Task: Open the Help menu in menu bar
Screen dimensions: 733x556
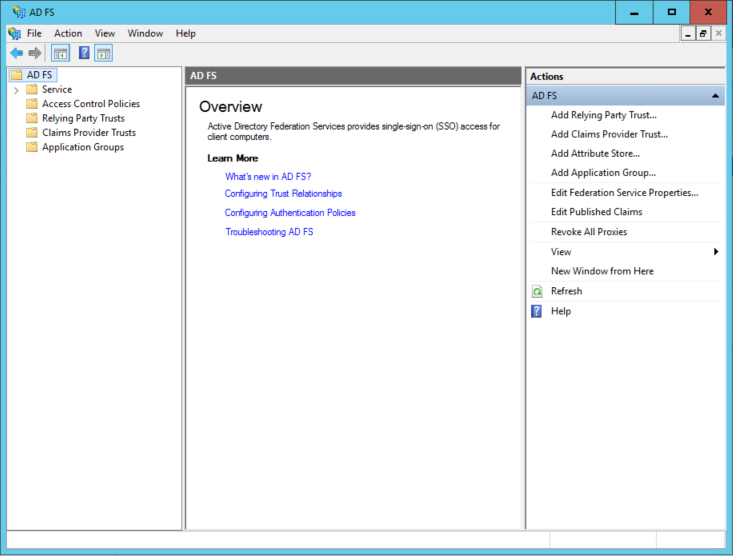Action: pyautogui.click(x=186, y=34)
